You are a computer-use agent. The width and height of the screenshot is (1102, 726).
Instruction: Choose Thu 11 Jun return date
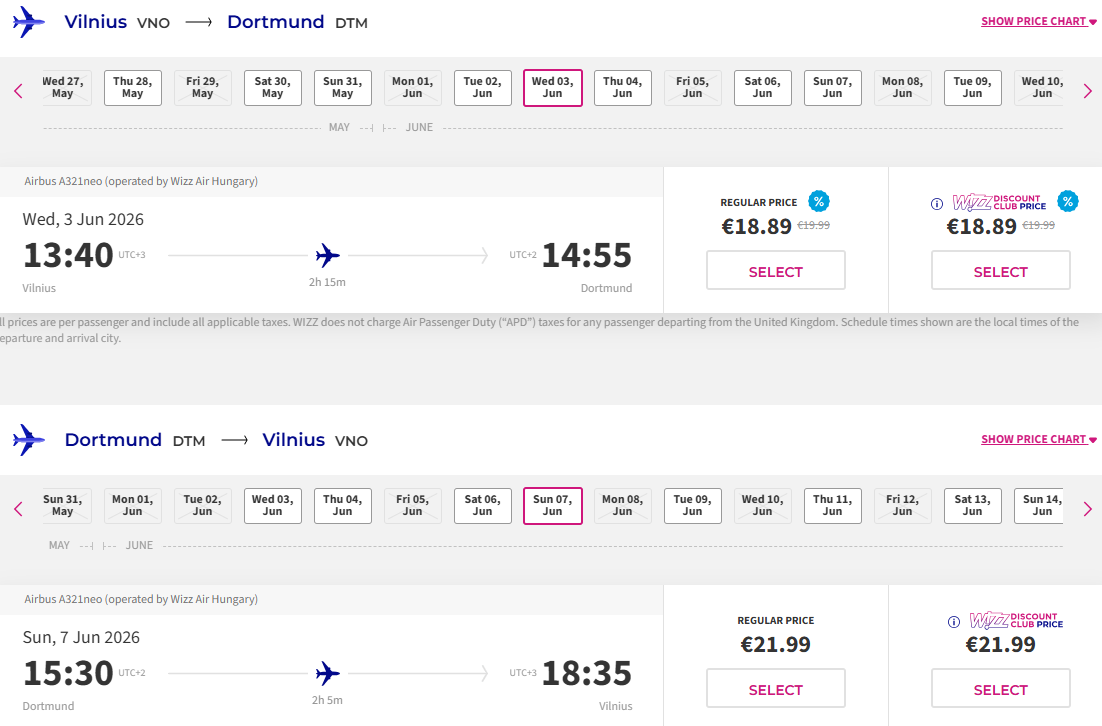tap(833, 506)
